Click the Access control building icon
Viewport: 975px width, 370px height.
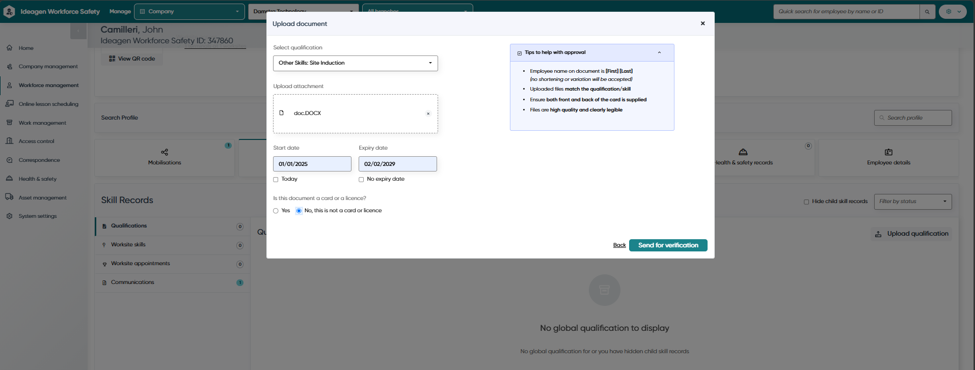coord(9,141)
